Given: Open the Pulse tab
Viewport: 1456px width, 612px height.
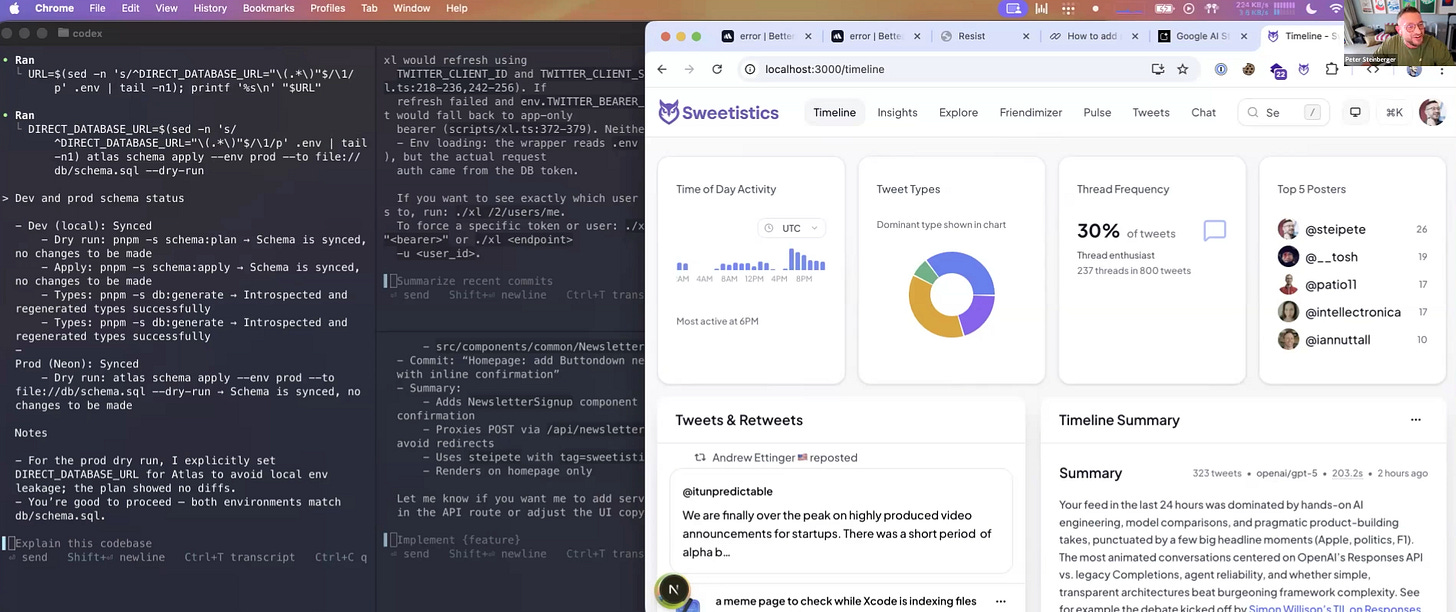Looking at the screenshot, I should (x=1097, y=112).
